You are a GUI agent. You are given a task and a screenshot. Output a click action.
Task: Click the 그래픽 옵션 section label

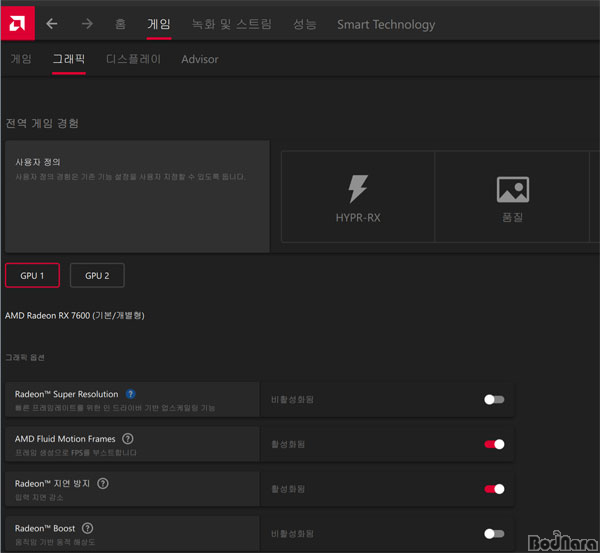[25, 357]
